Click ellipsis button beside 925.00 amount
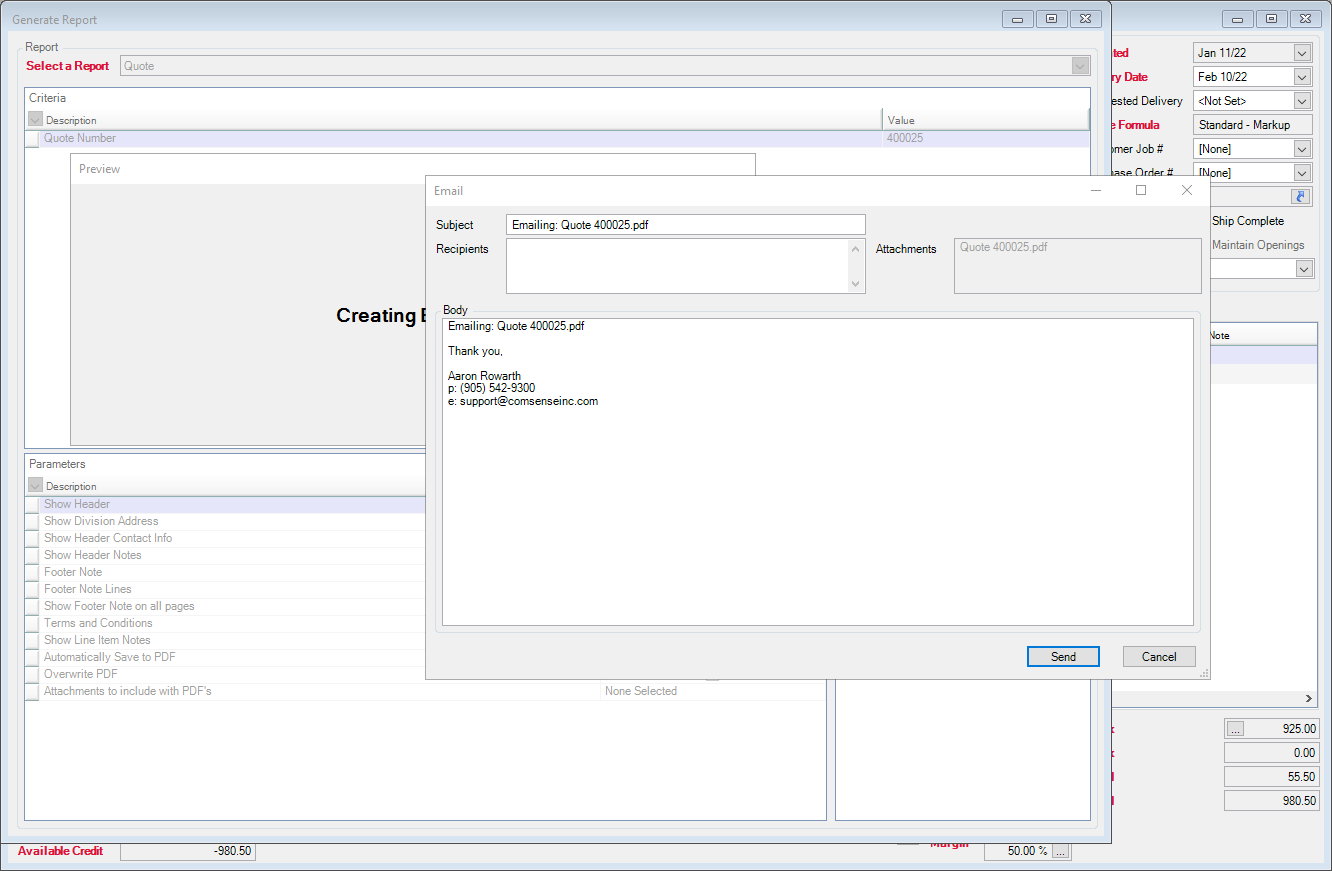The height and width of the screenshot is (871, 1332). 1235,729
